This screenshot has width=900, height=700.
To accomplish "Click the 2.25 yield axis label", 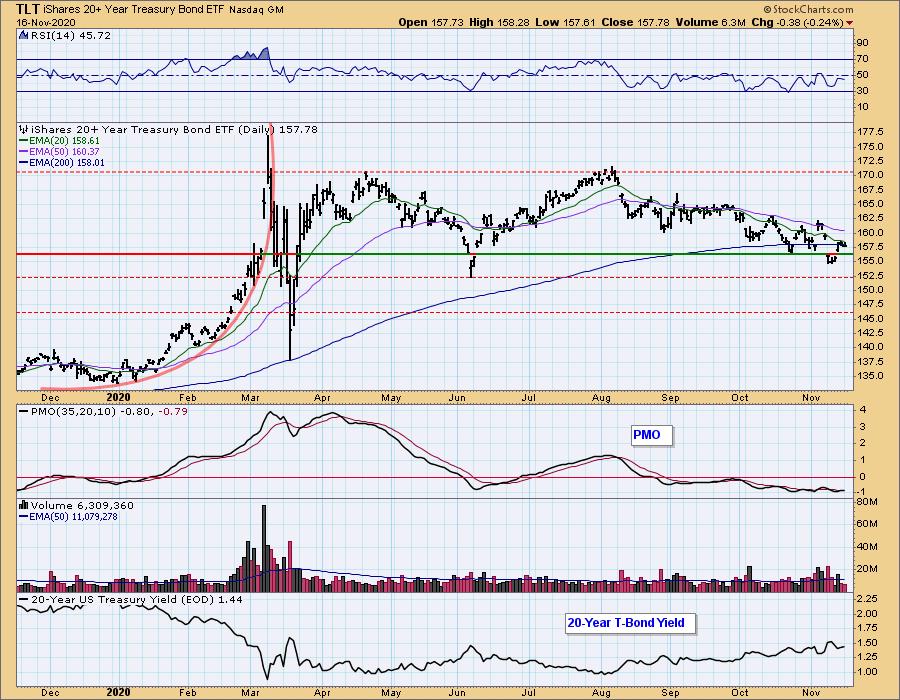I will (x=867, y=598).
